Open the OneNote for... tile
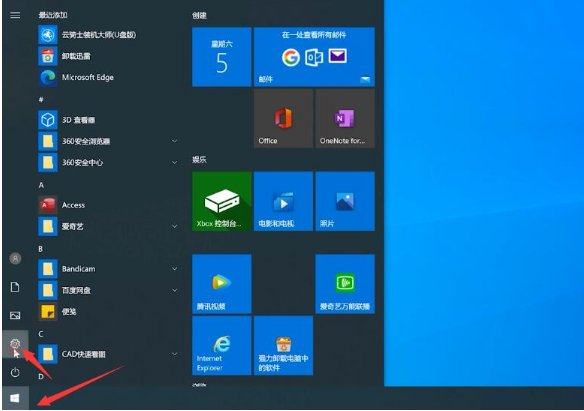Viewport: 584px width, 411px height. [x=345, y=118]
